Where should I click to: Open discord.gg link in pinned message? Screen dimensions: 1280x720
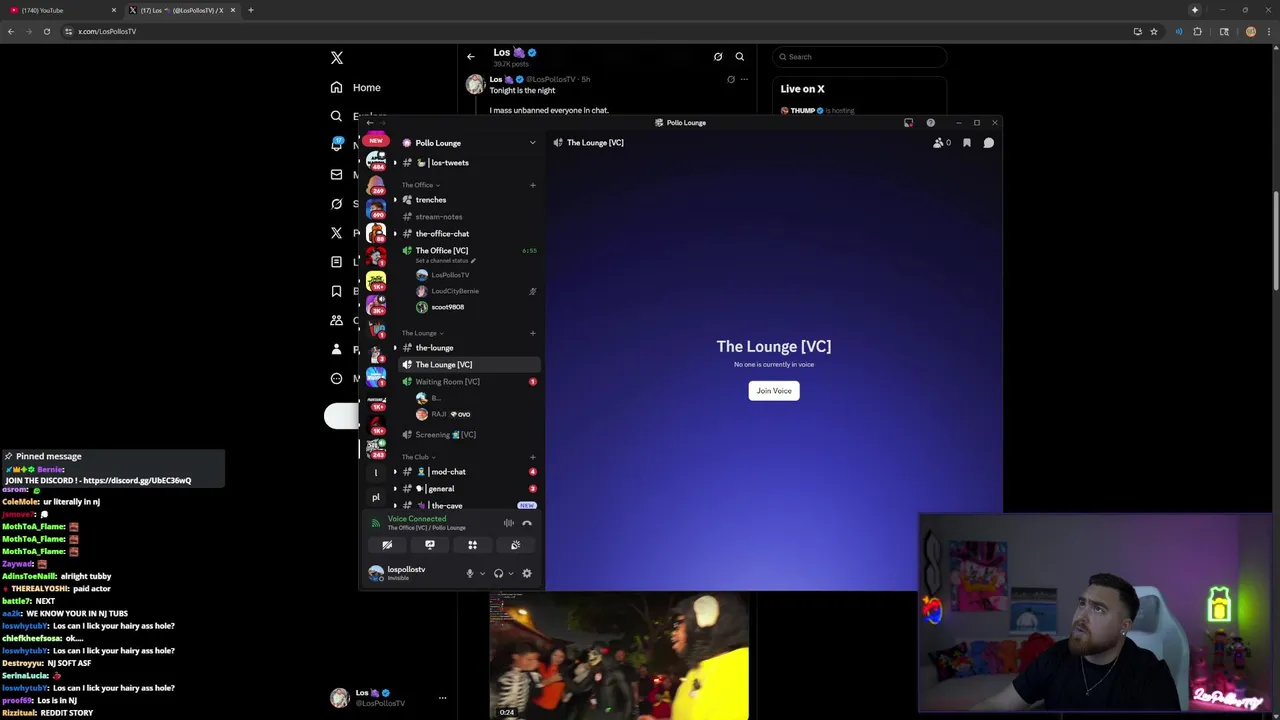pyautogui.click(x=137, y=481)
